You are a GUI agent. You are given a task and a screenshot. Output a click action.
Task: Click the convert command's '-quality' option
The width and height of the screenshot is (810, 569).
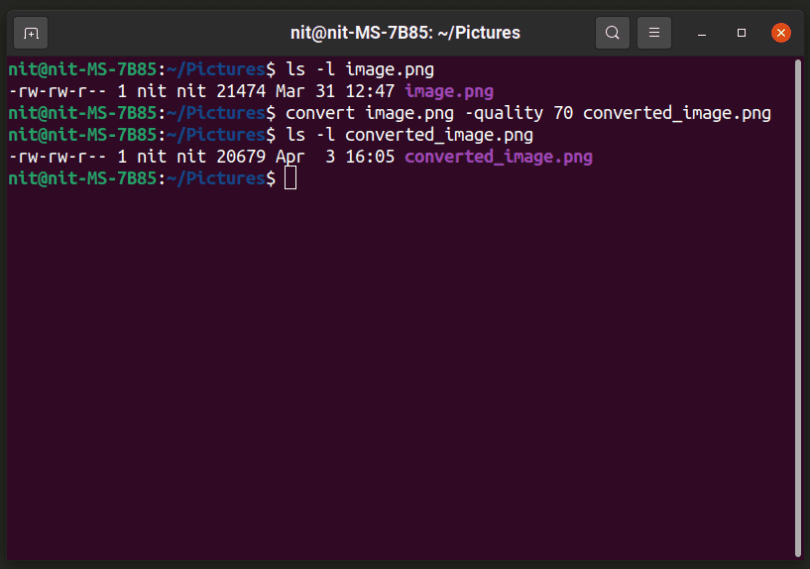504,113
